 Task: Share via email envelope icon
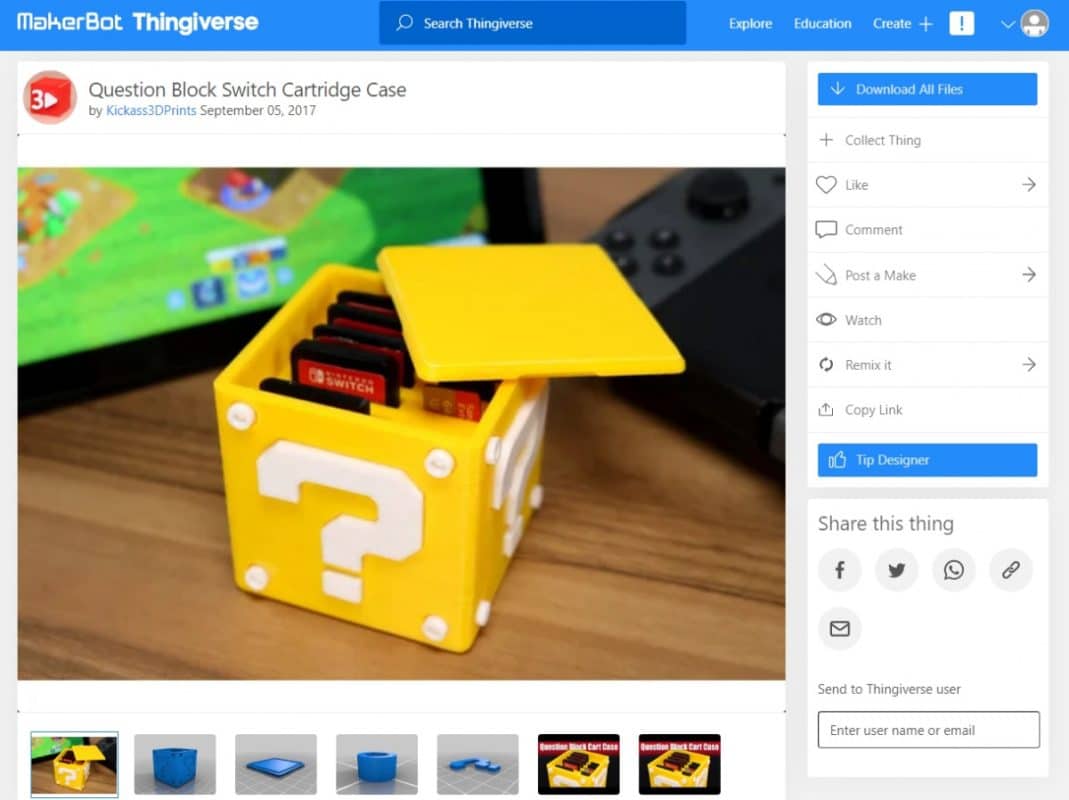[839, 628]
